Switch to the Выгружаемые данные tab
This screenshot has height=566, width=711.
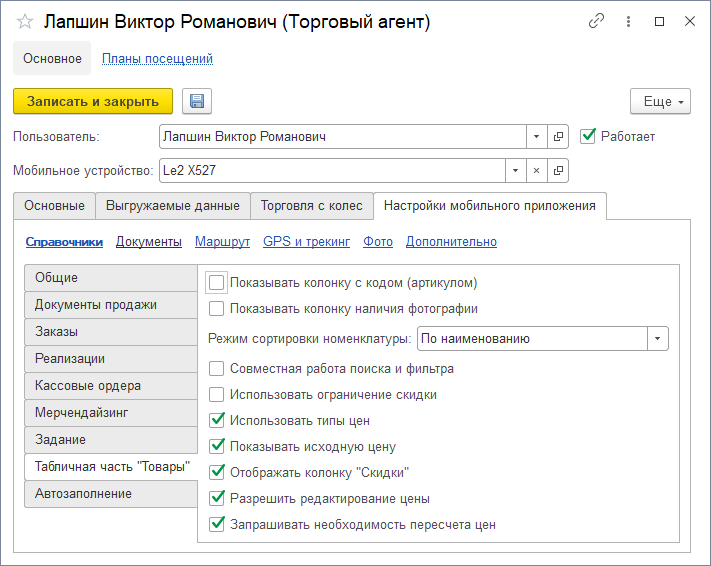tap(172, 206)
